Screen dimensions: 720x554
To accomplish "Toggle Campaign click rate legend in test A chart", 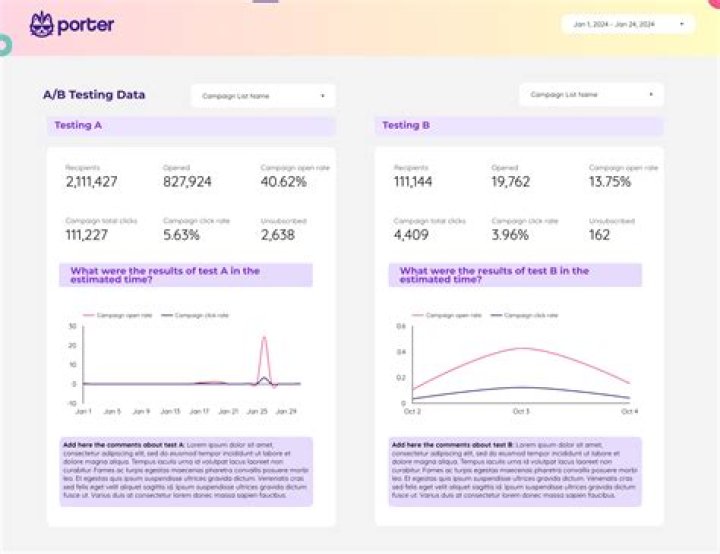I will pyautogui.click(x=195, y=315).
